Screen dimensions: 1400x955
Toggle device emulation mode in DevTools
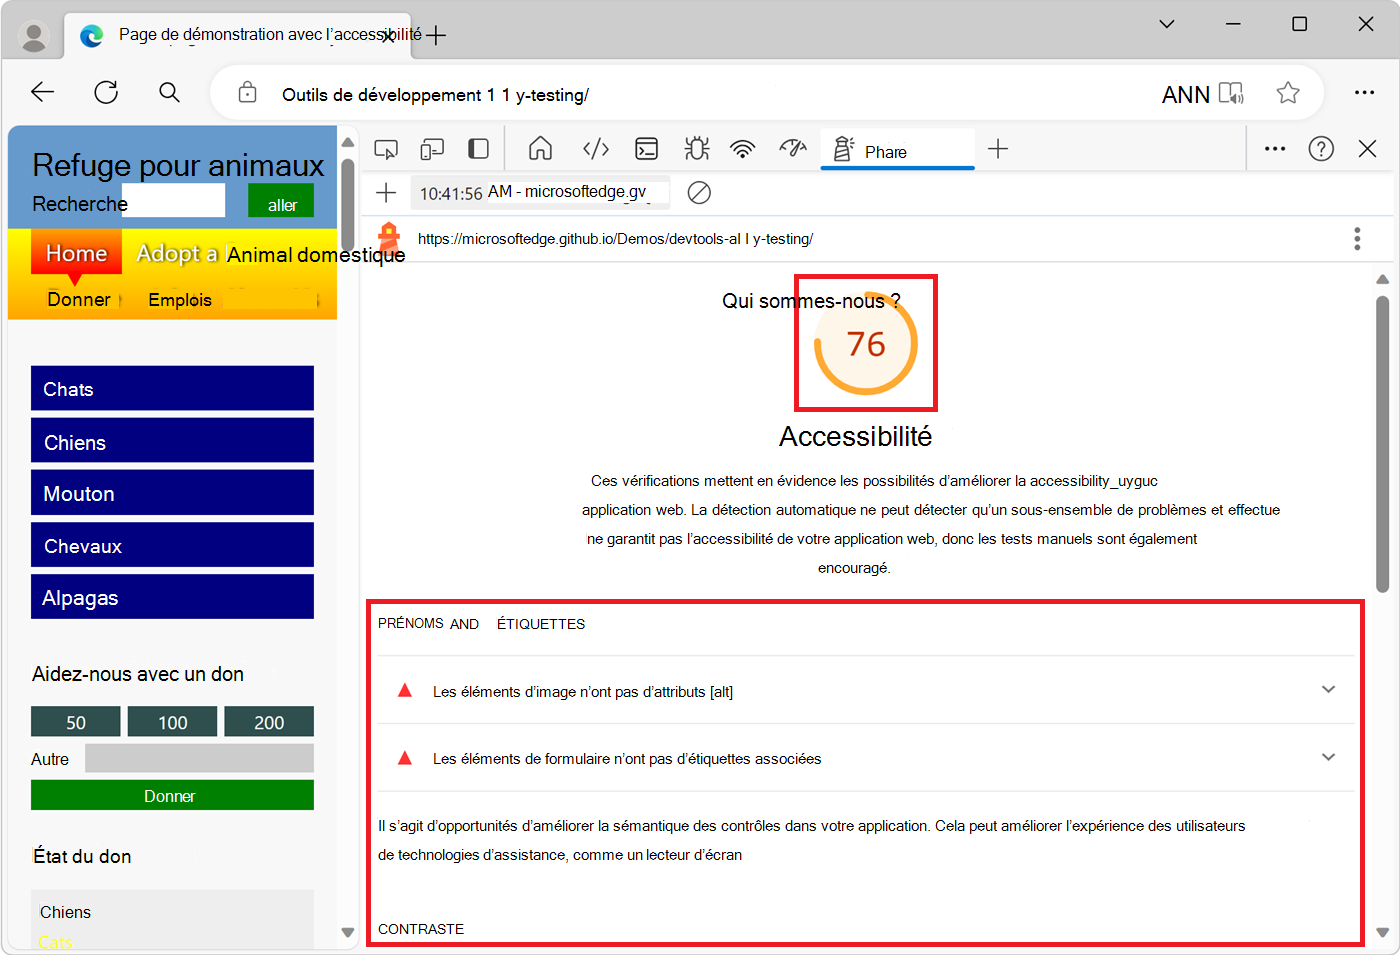432,147
